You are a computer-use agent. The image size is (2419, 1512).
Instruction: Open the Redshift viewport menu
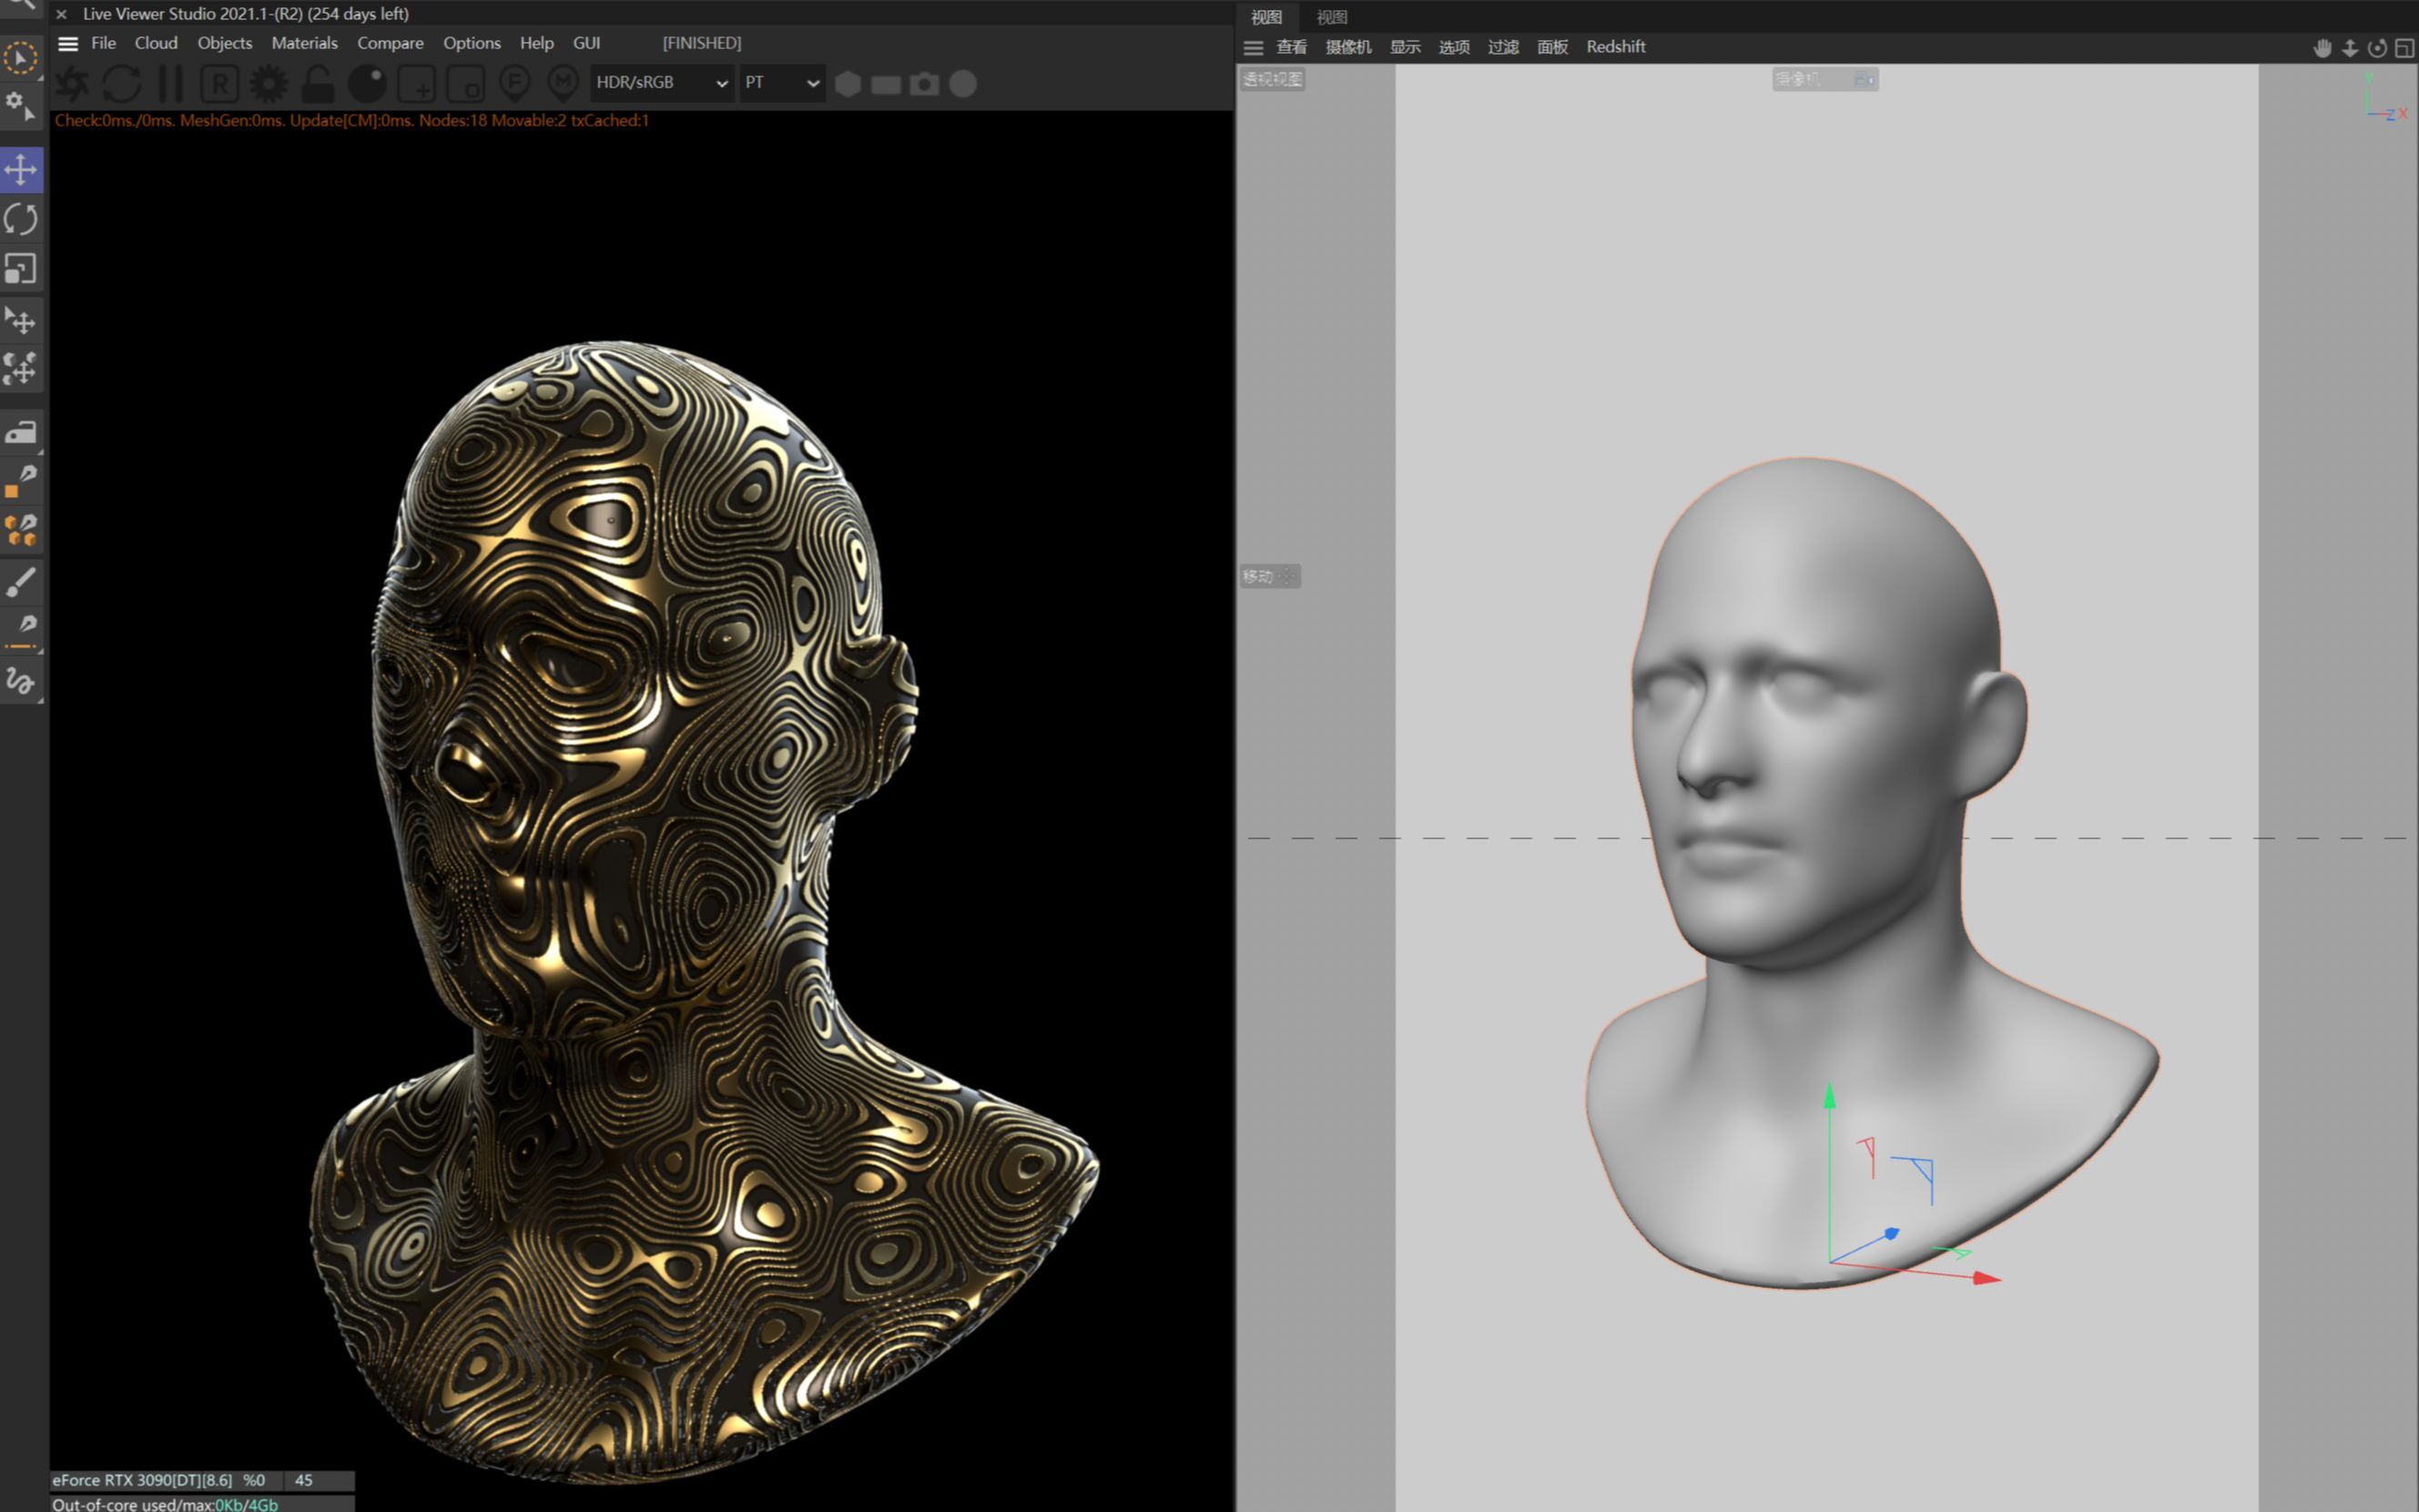point(1615,47)
